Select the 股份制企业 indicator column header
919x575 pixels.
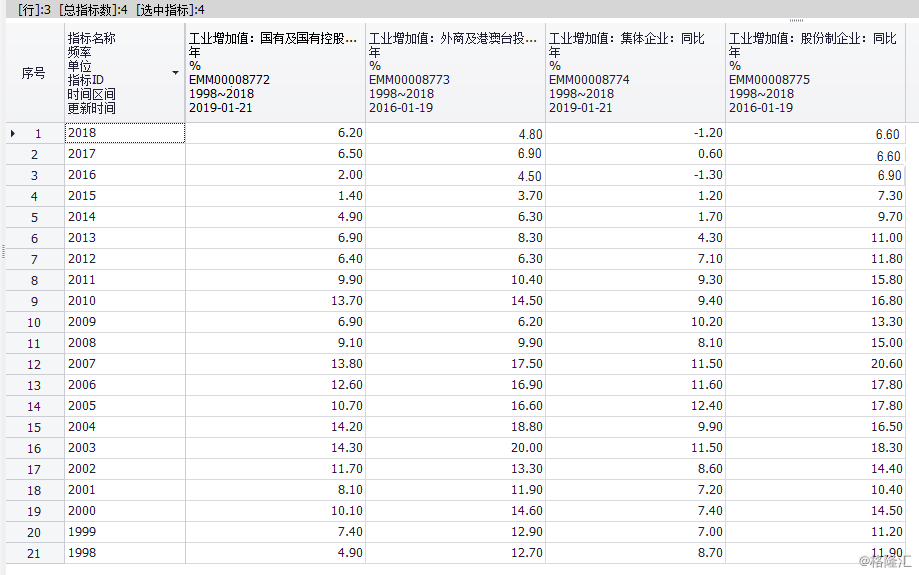(x=815, y=72)
